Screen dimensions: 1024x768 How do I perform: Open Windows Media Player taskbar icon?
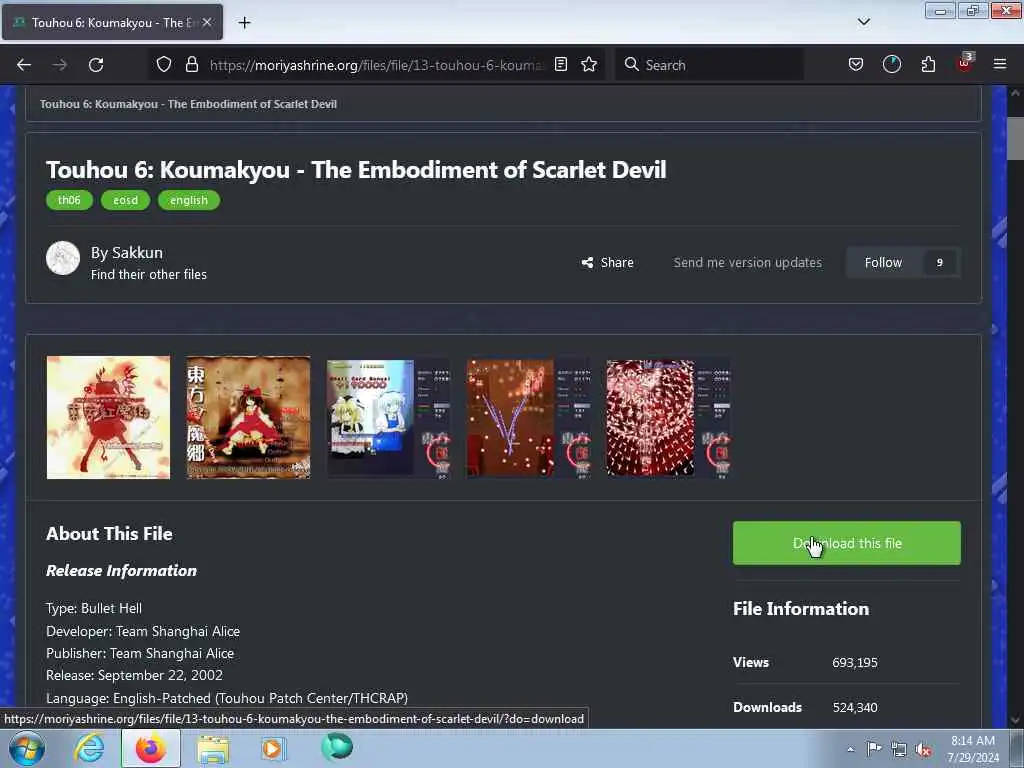pyautogui.click(x=273, y=748)
